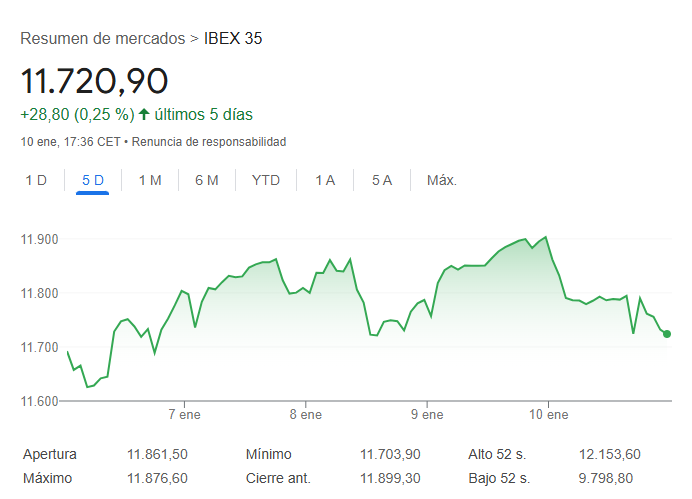Switch chart to 6 M range
Viewport: 692px width, 499px height.
point(207,180)
